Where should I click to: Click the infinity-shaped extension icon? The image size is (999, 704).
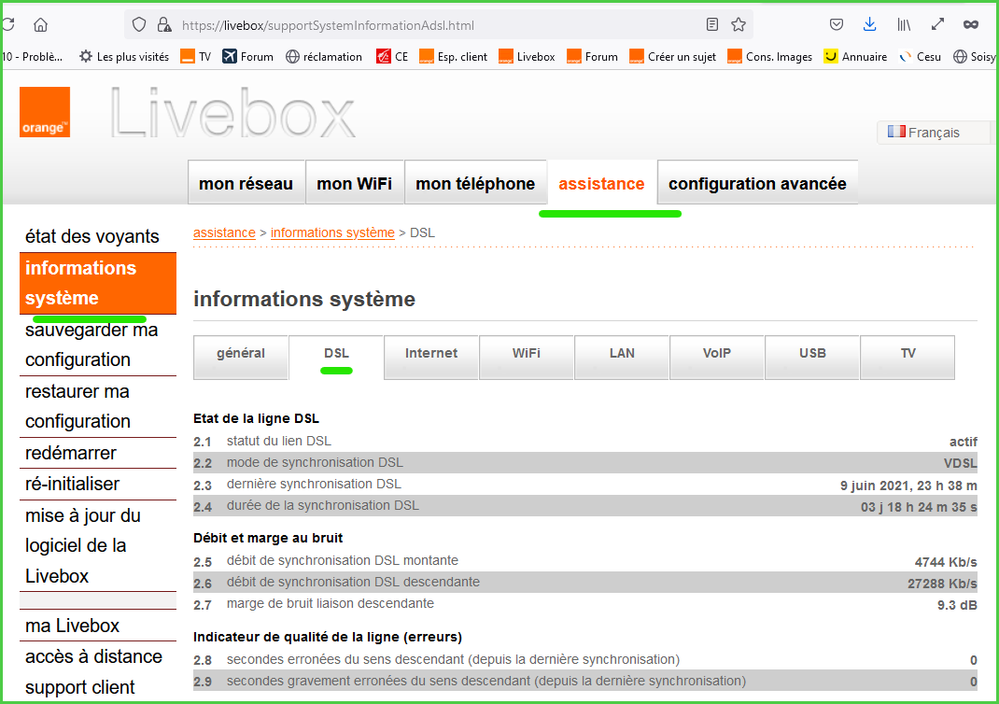click(971, 25)
